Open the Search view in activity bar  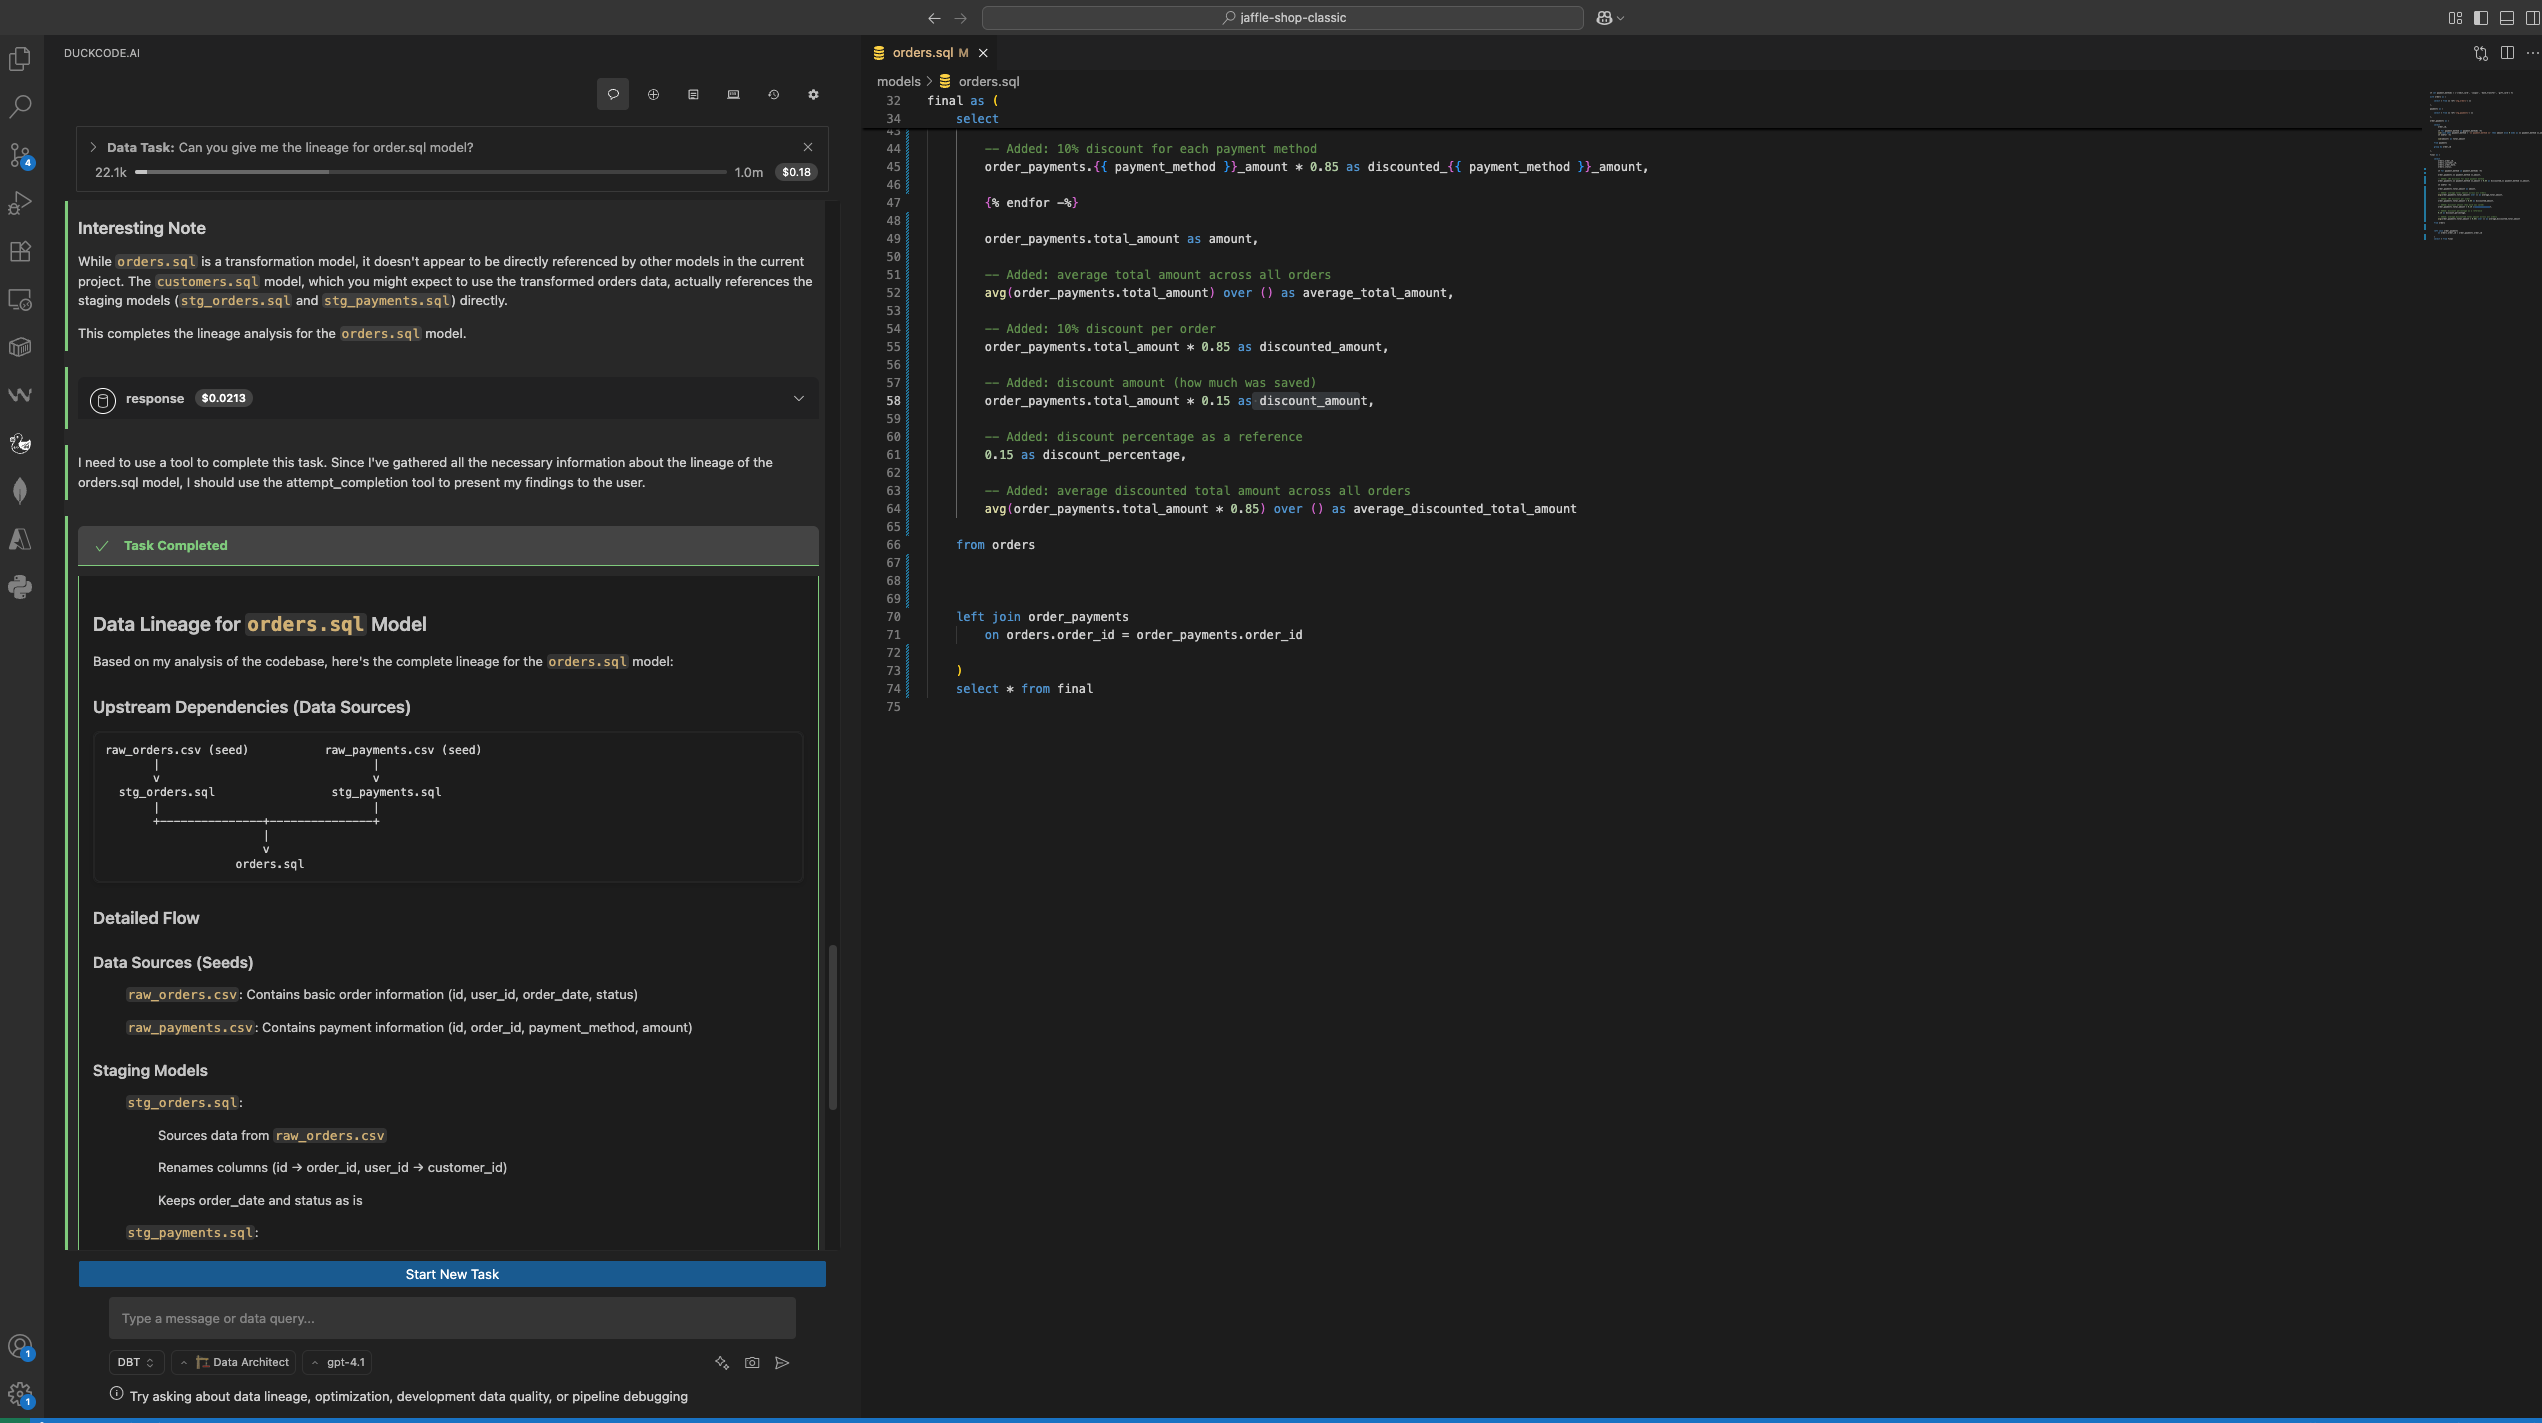point(20,106)
